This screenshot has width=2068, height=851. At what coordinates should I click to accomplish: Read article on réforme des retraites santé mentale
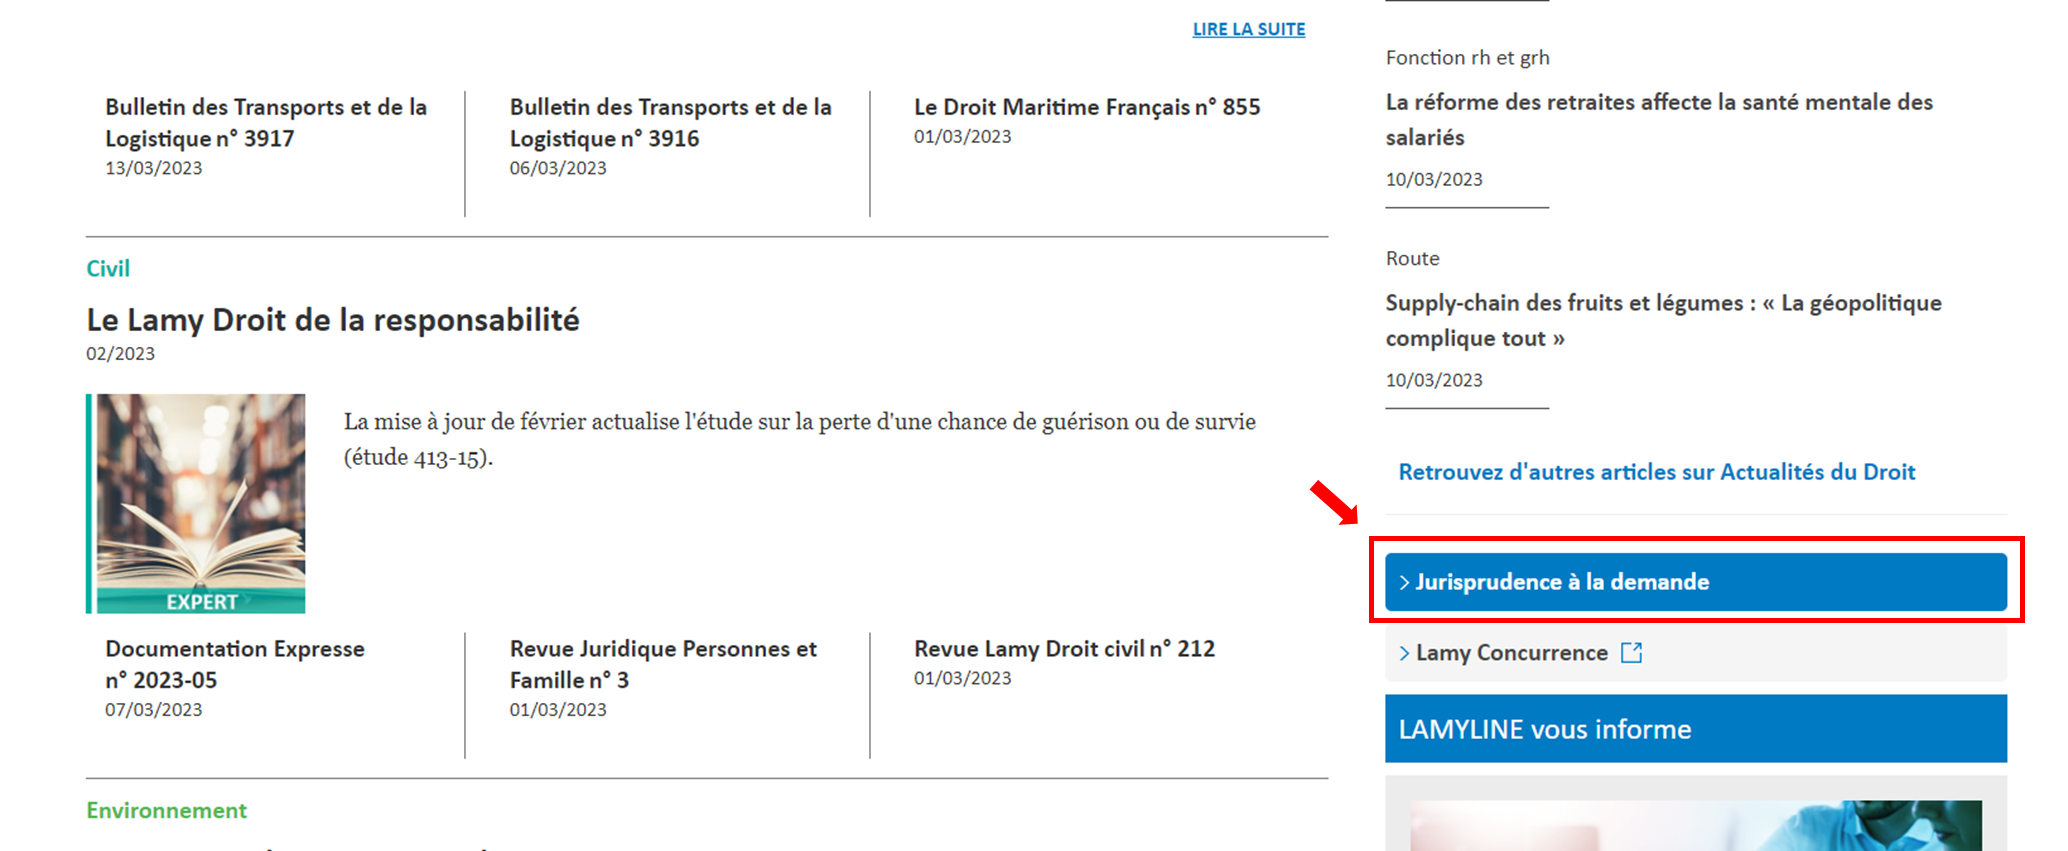(1659, 119)
